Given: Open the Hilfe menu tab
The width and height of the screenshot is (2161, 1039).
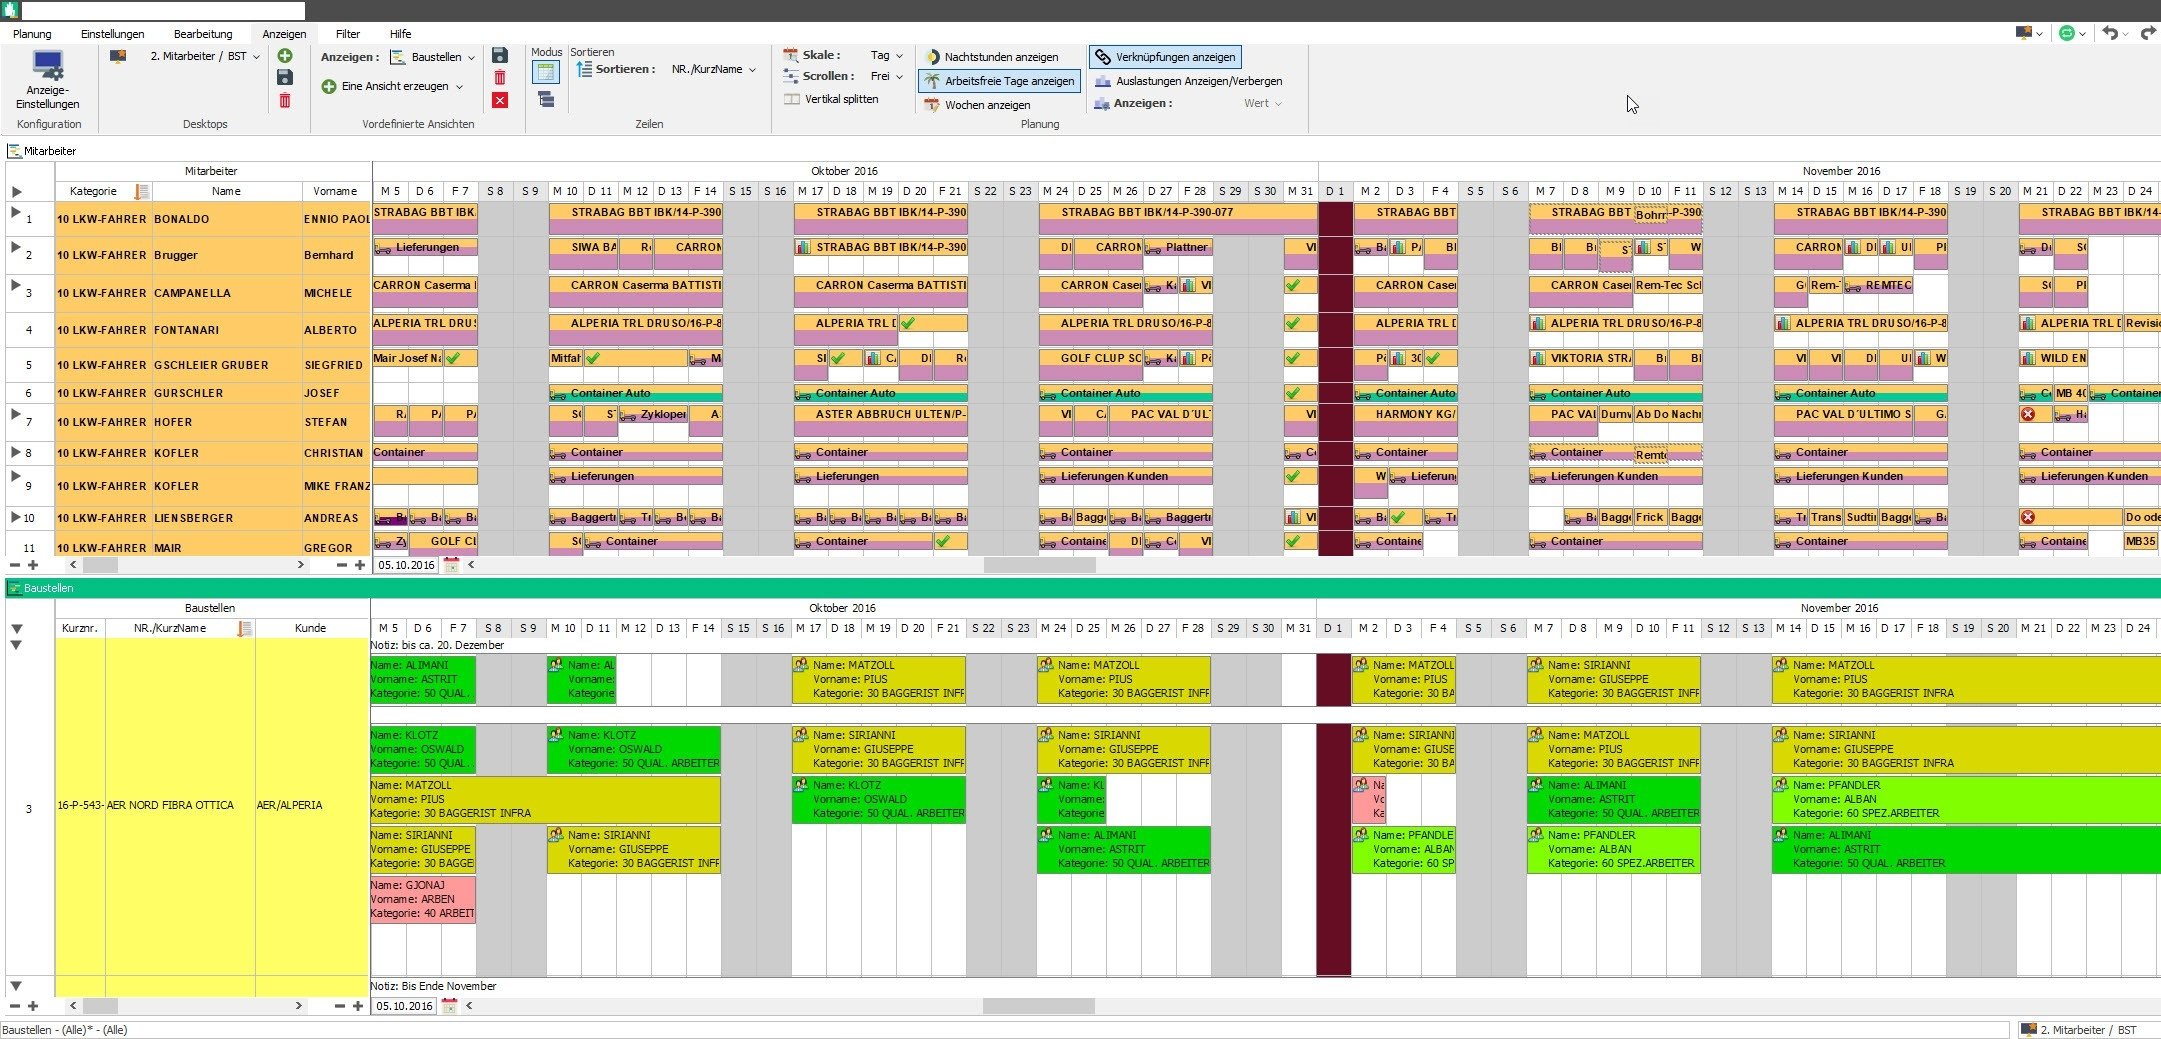Looking at the screenshot, I should (400, 34).
